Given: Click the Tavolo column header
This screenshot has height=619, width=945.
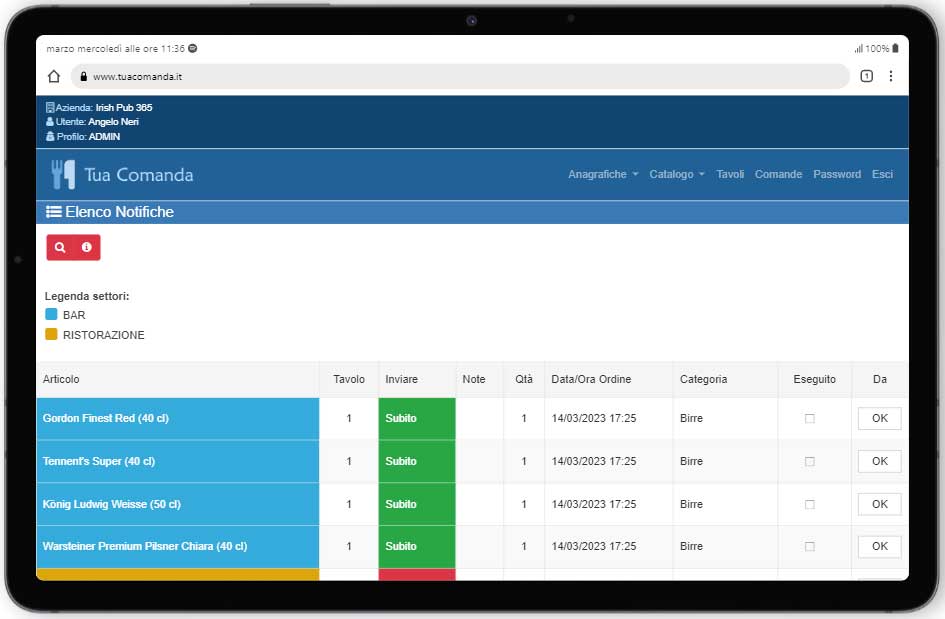Looking at the screenshot, I should click(x=349, y=379).
